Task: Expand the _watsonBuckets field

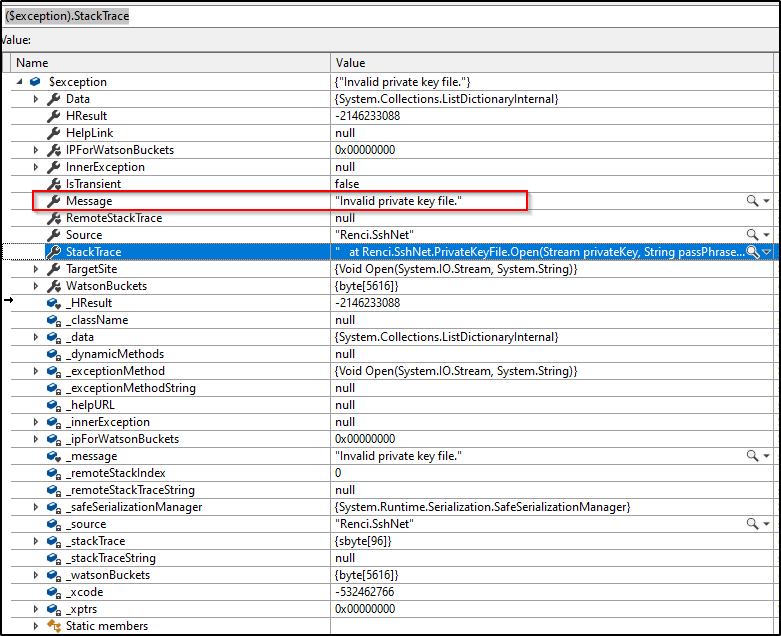Action: 36,575
